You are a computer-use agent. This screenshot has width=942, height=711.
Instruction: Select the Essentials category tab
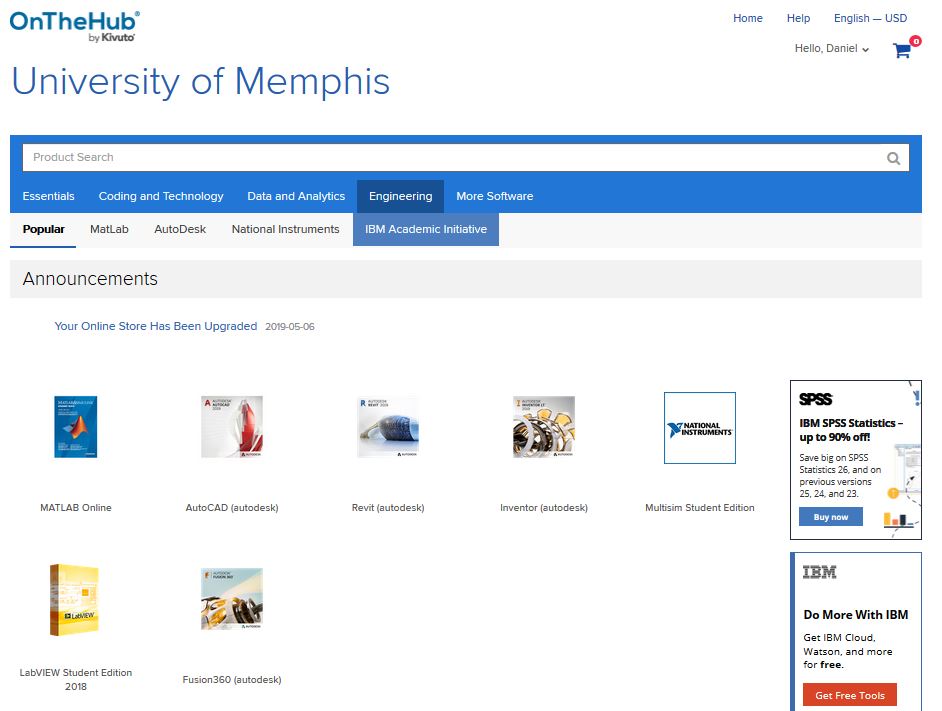pyautogui.click(x=49, y=196)
